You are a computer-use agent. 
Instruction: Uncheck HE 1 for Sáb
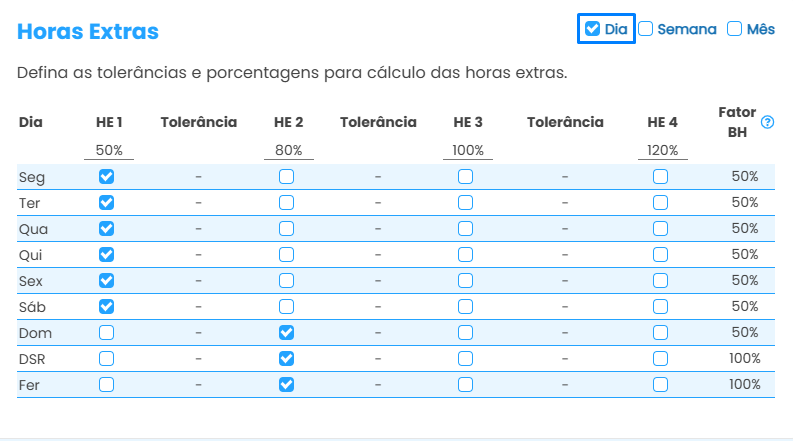(x=107, y=307)
